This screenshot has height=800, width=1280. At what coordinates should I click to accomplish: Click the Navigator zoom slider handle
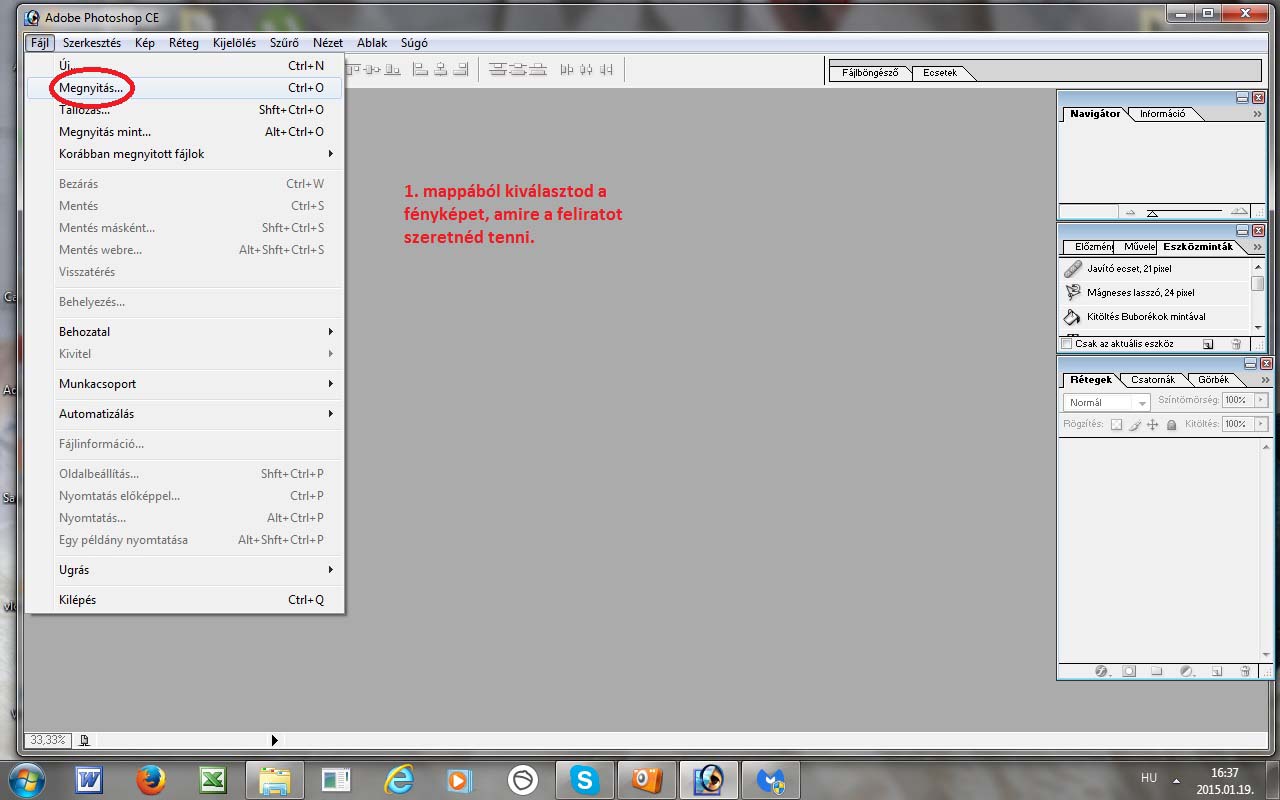(x=1152, y=213)
